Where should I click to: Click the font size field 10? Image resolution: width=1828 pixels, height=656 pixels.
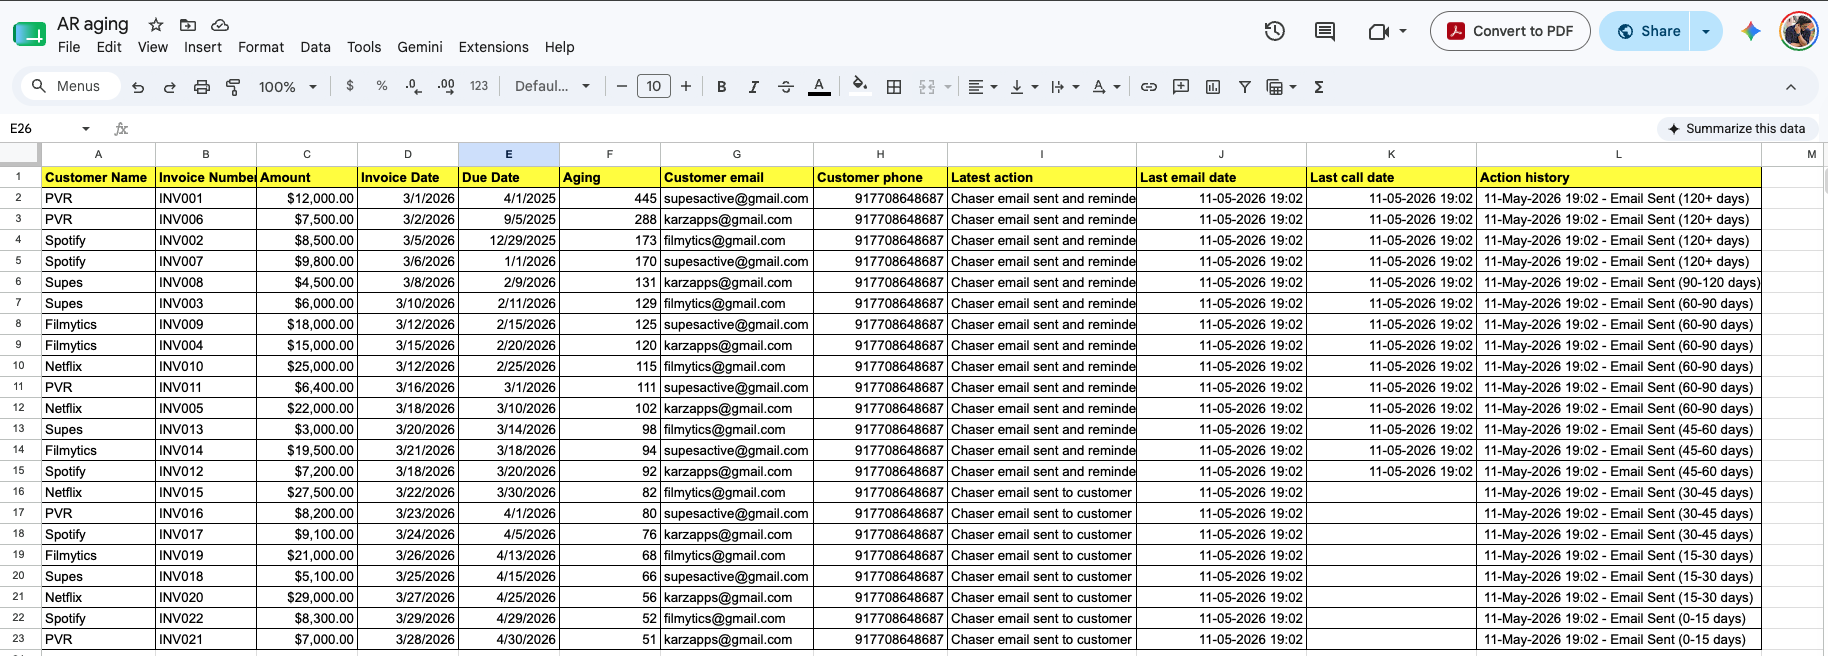point(653,86)
